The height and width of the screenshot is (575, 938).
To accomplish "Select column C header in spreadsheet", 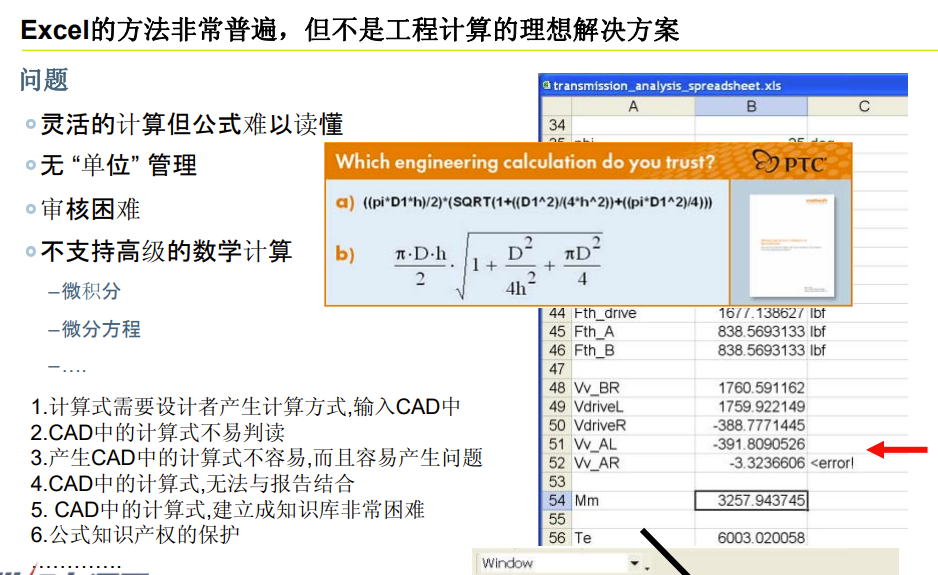I will point(863,107).
